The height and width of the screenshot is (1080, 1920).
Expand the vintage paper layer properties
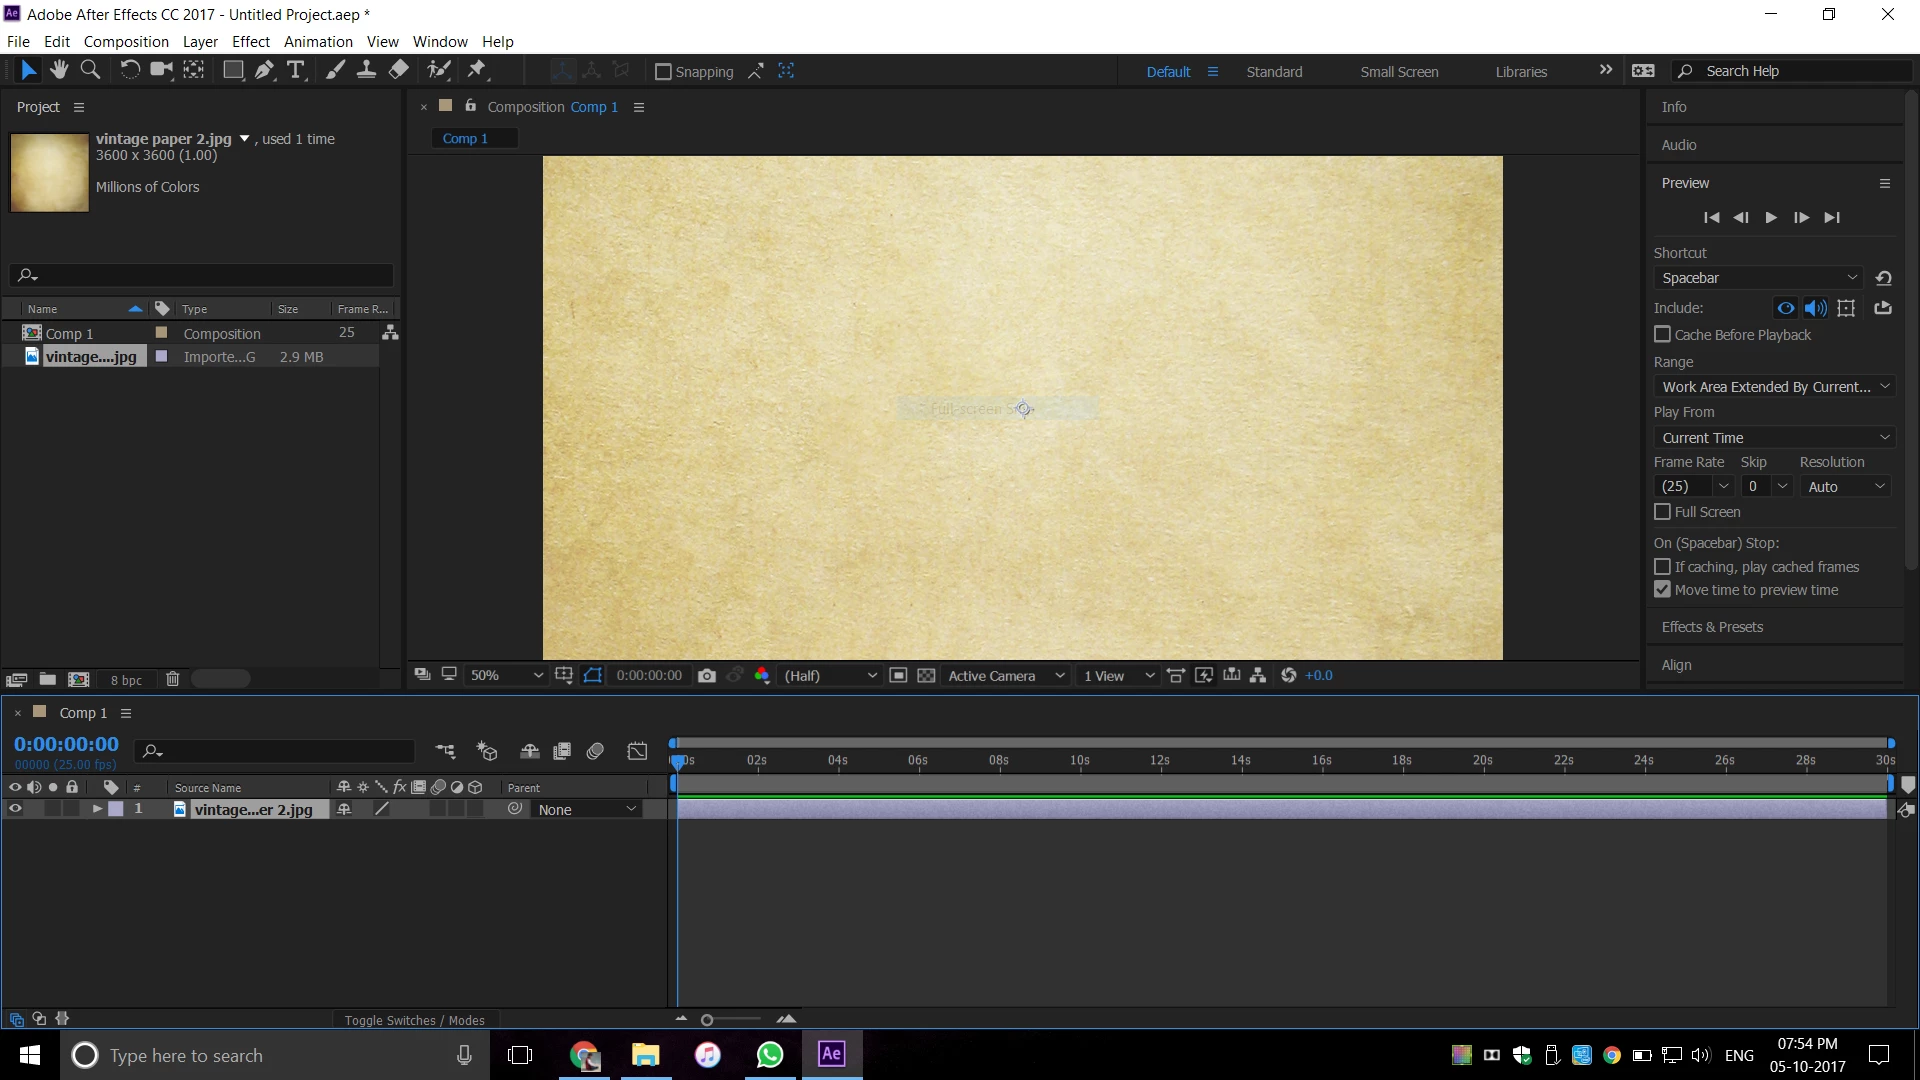(97, 809)
